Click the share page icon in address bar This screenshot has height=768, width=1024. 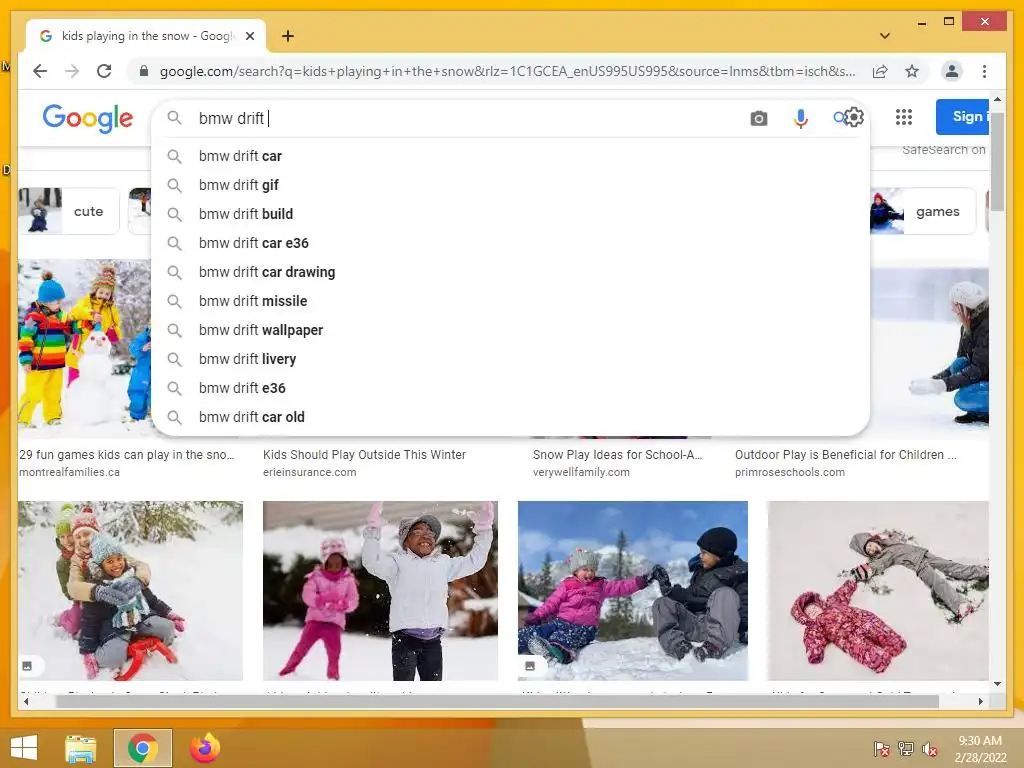[880, 71]
